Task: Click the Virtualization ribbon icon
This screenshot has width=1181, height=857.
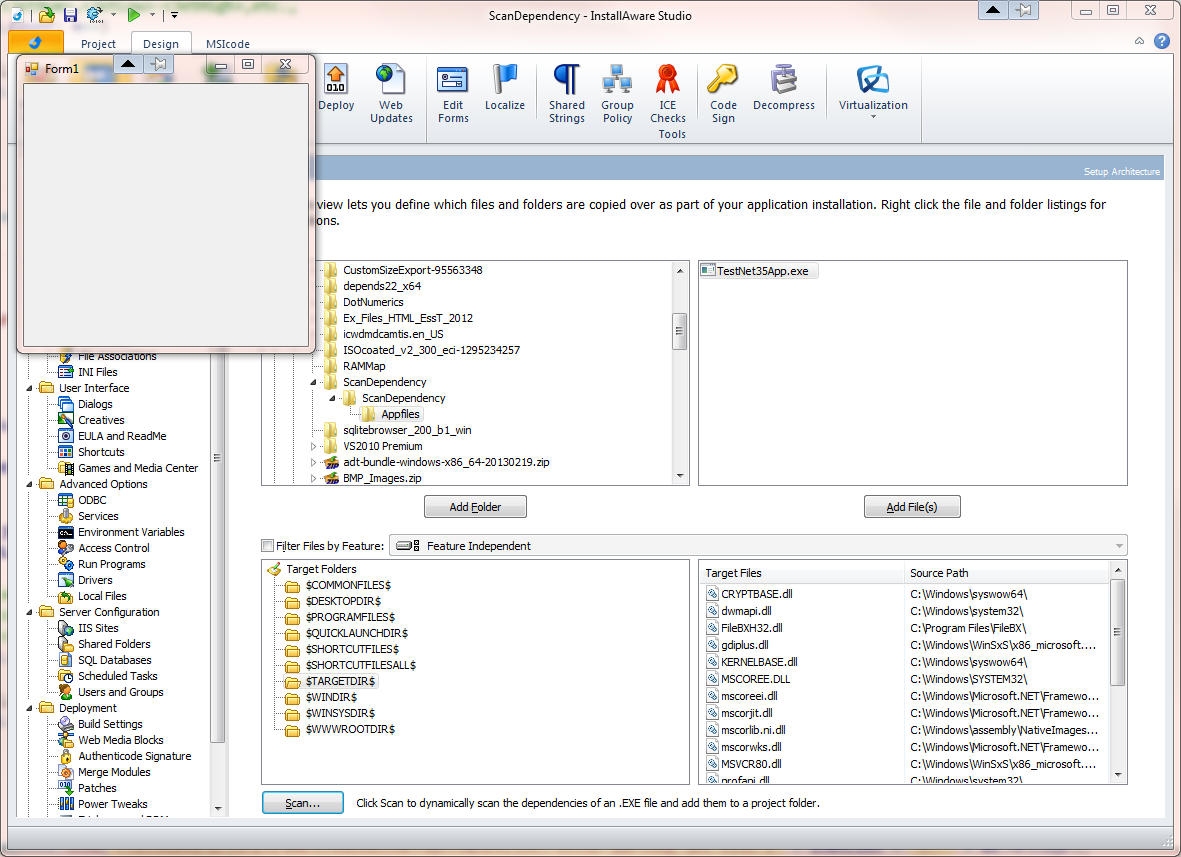Action: pos(873,79)
